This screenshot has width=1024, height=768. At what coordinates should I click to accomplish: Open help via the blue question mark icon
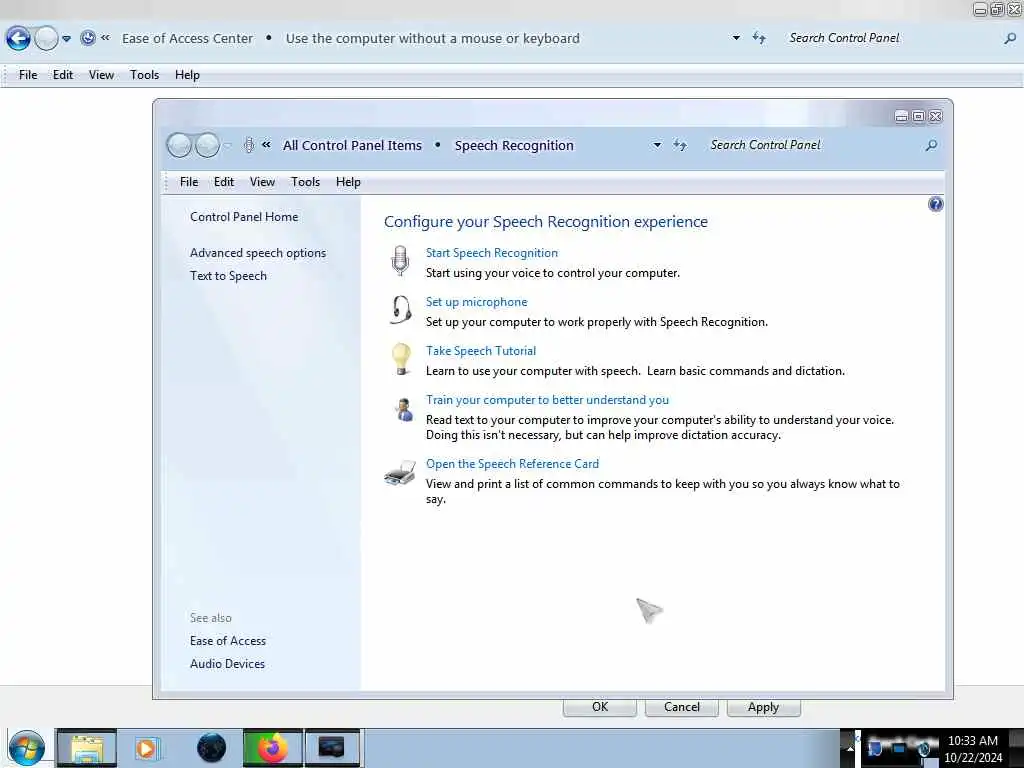pyautogui.click(x=935, y=204)
